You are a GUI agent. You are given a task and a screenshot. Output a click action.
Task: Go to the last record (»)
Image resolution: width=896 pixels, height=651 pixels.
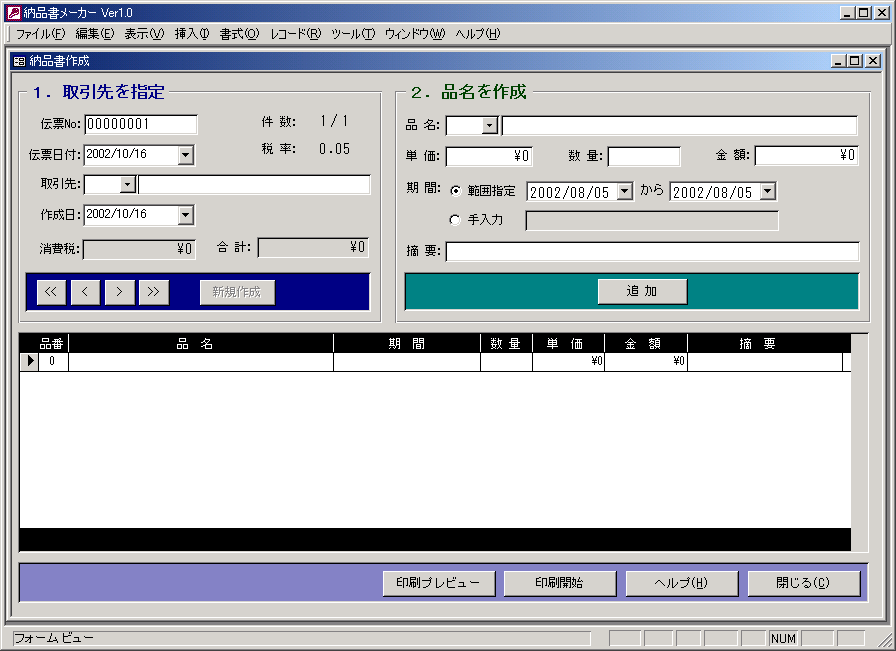pos(154,292)
